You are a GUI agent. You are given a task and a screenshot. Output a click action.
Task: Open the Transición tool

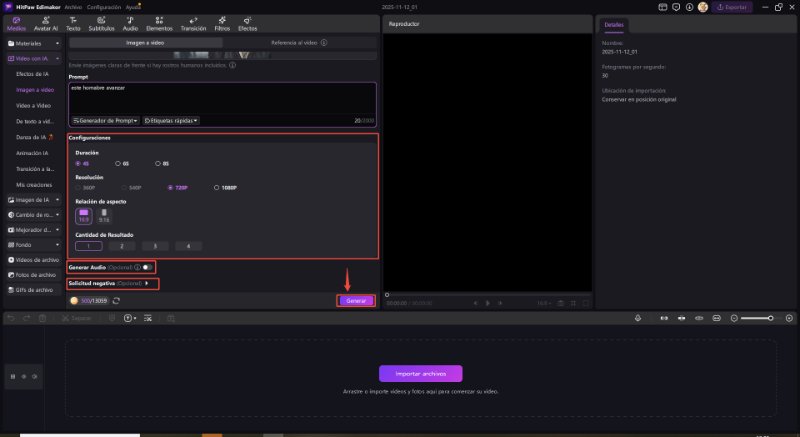tap(193, 24)
